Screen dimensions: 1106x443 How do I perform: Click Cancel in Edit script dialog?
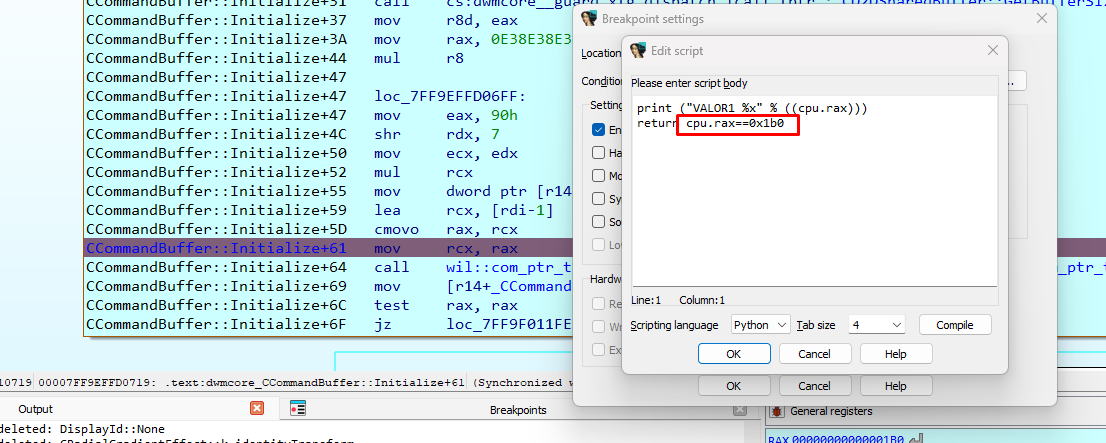point(815,354)
